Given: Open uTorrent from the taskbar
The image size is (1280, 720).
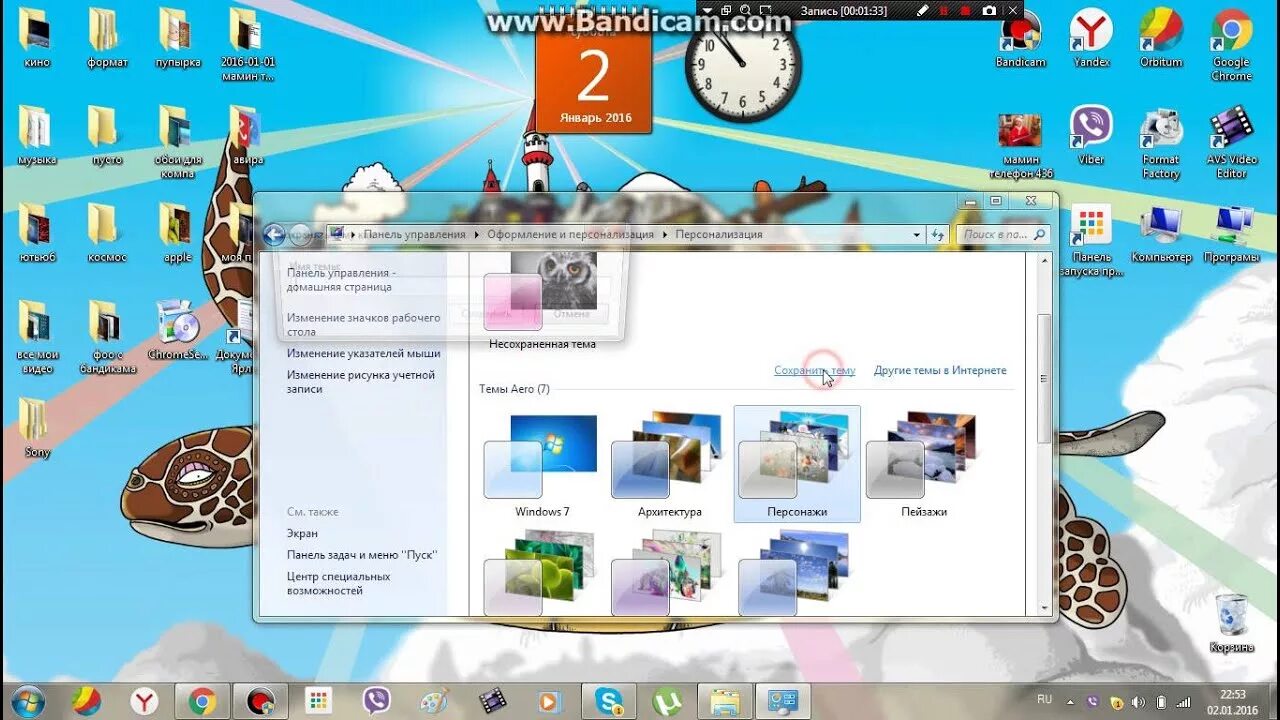Looking at the screenshot, I should [x=666, y=701].
